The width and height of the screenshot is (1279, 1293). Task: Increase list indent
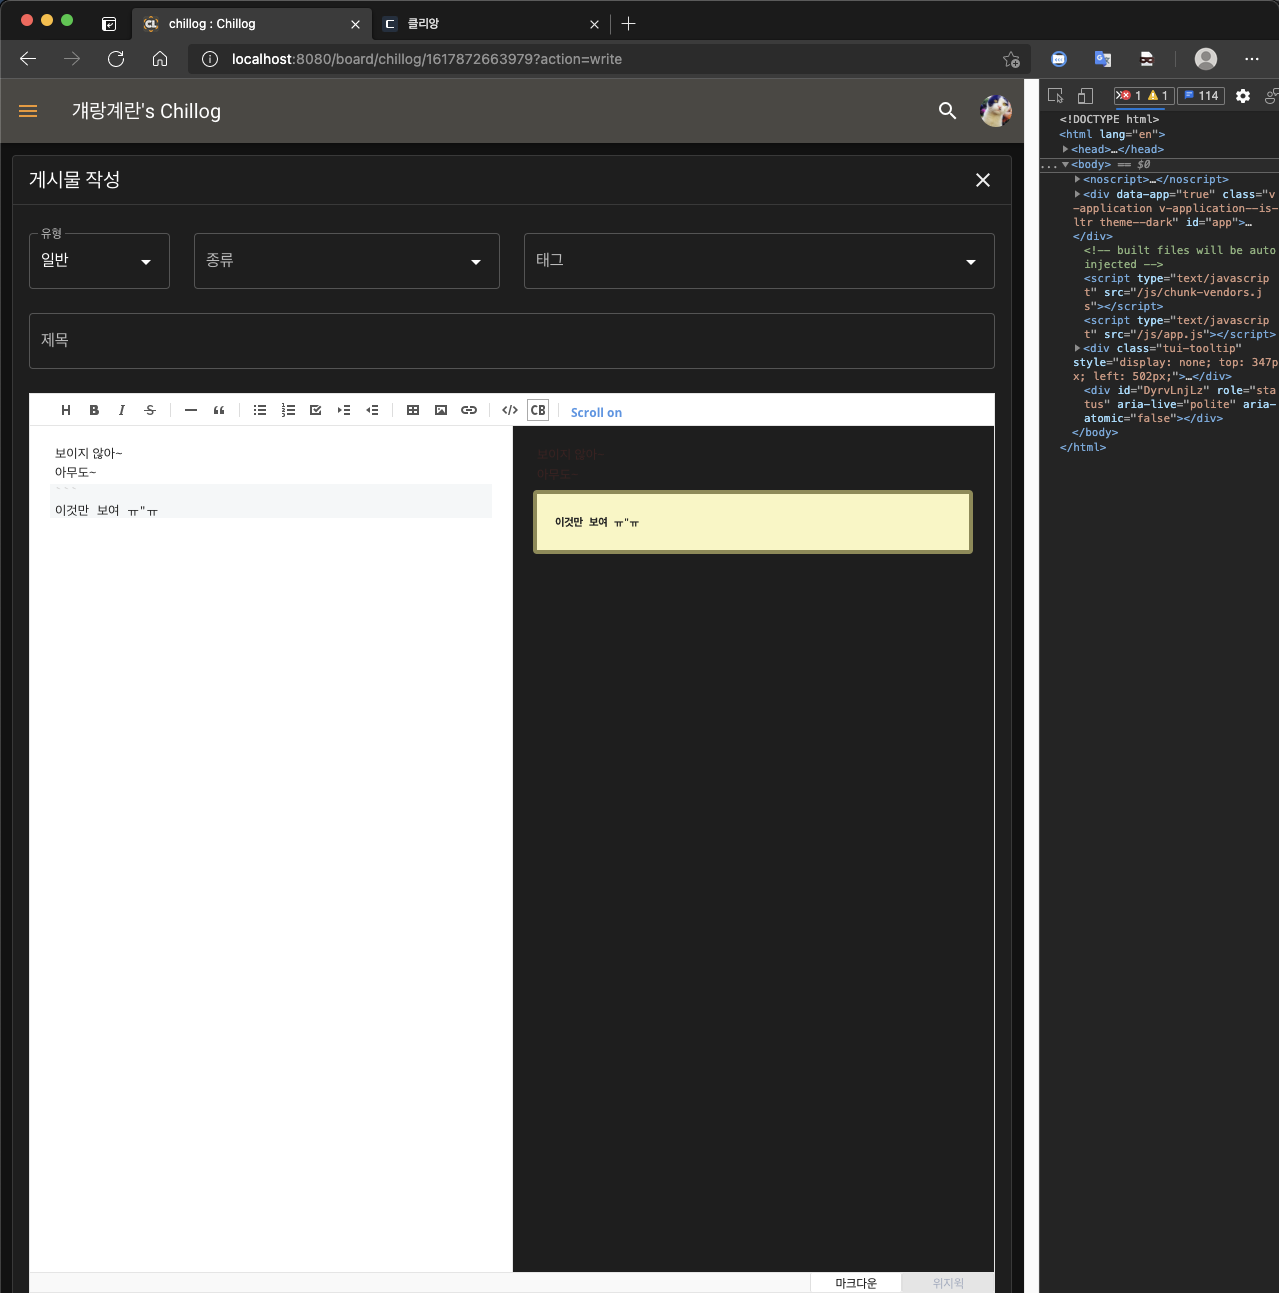(x=344, y=410)
